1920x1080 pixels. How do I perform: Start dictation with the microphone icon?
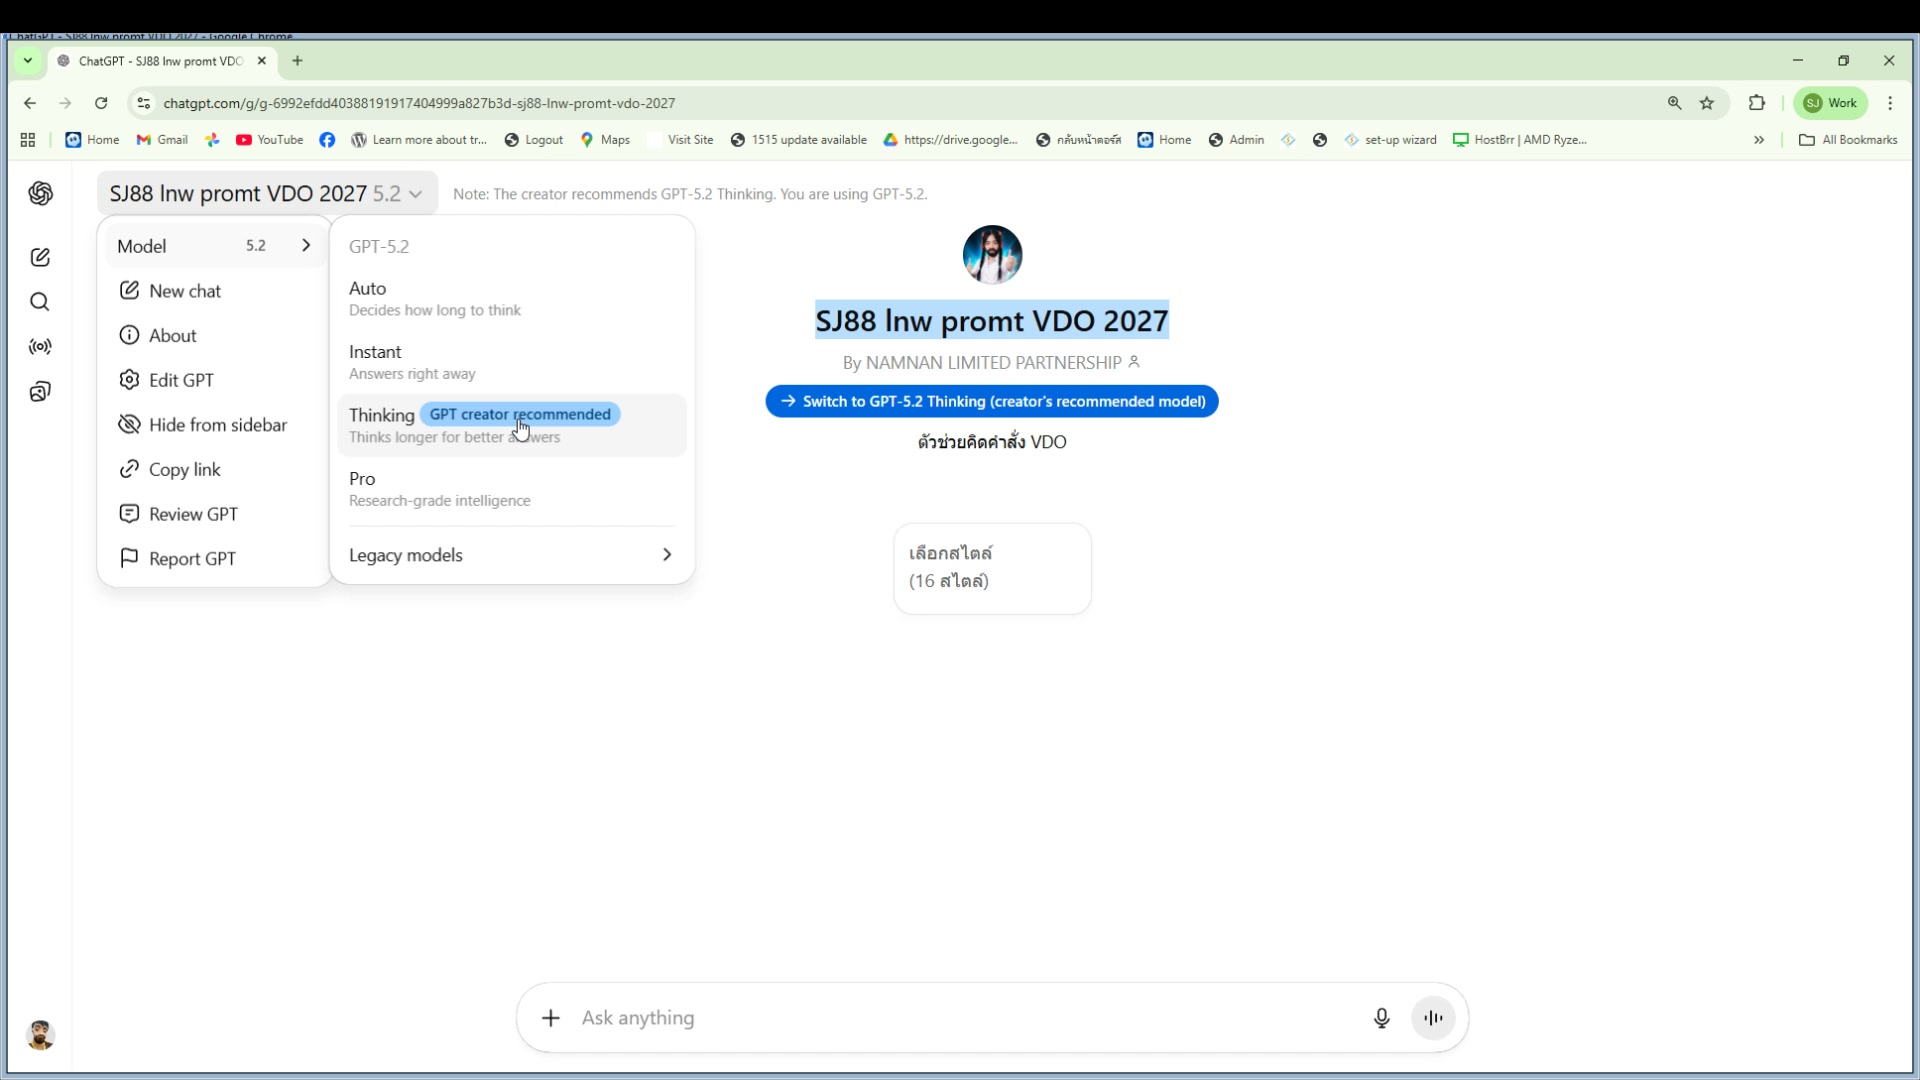pos(1382,1018)
